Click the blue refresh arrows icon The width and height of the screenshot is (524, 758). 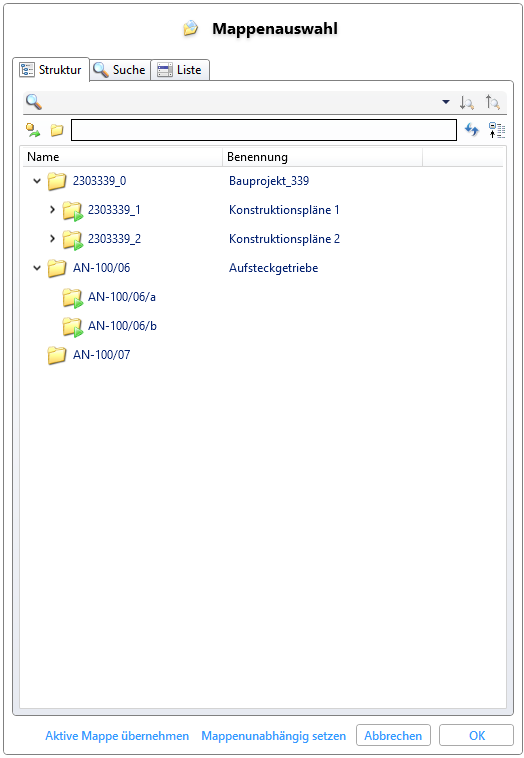point(471,130)
